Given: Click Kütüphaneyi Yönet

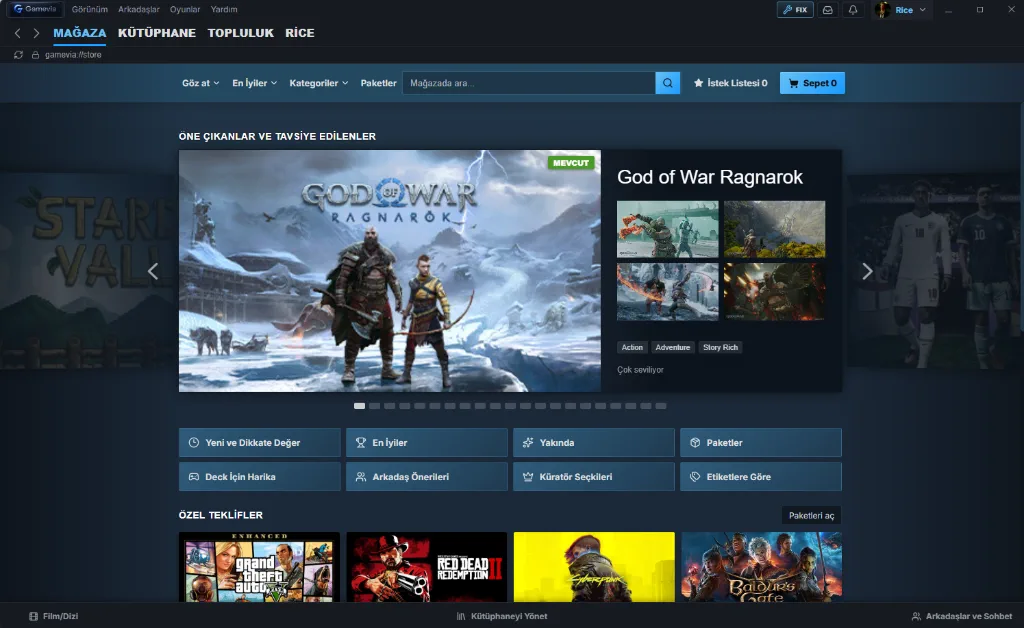Looking at the screenshot, I should click(x=502, y=616).
